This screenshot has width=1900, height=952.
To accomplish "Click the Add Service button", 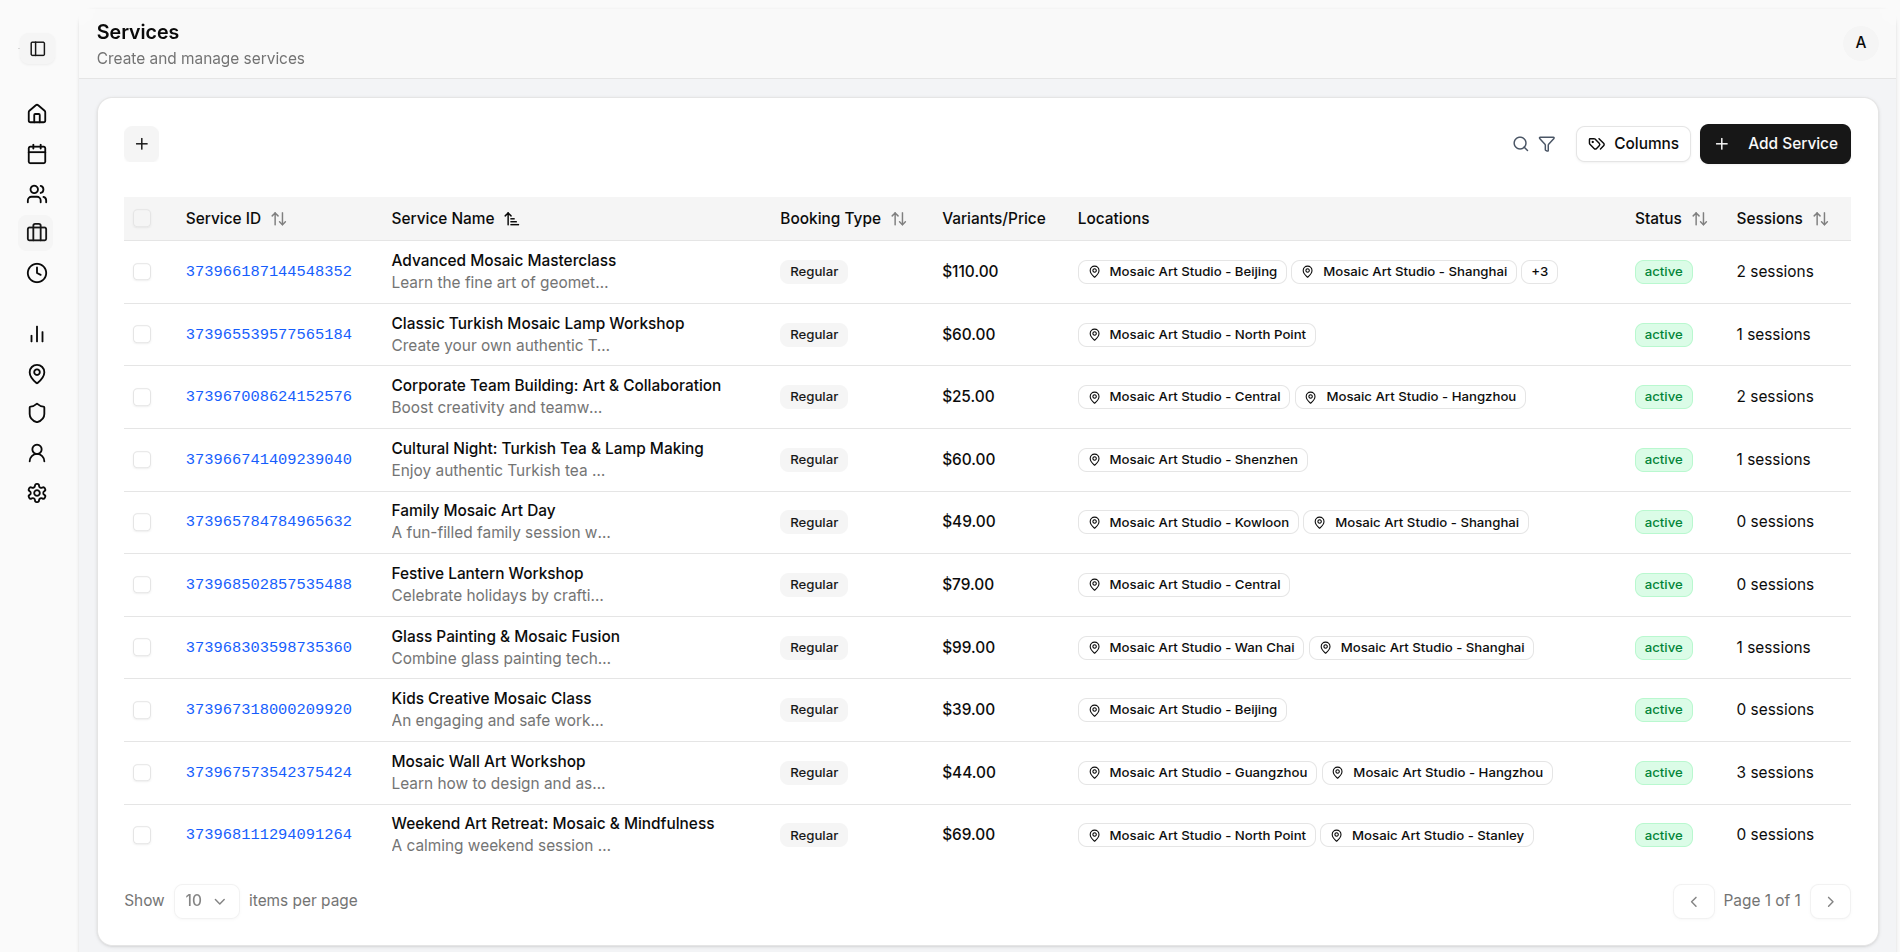I will 1775,144.
